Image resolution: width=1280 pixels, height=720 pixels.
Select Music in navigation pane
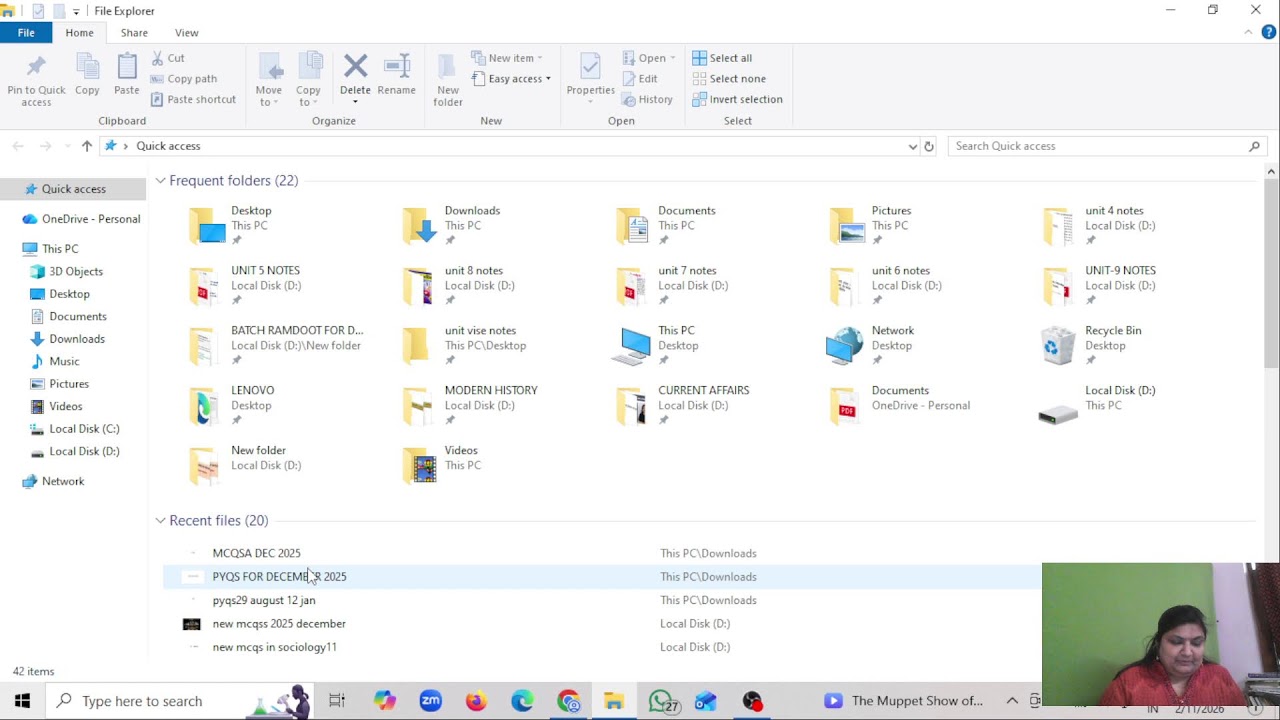pos(64,361)
